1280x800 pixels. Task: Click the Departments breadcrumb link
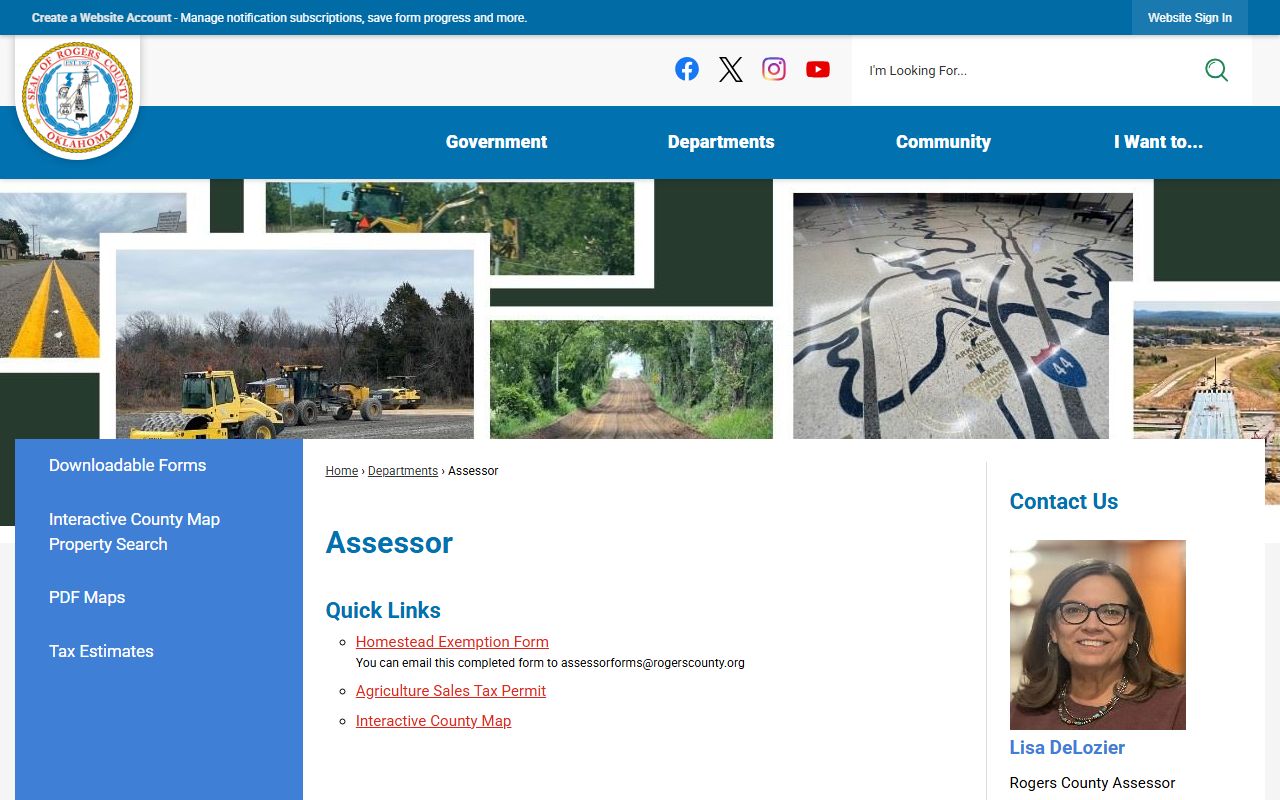[403, 471]
